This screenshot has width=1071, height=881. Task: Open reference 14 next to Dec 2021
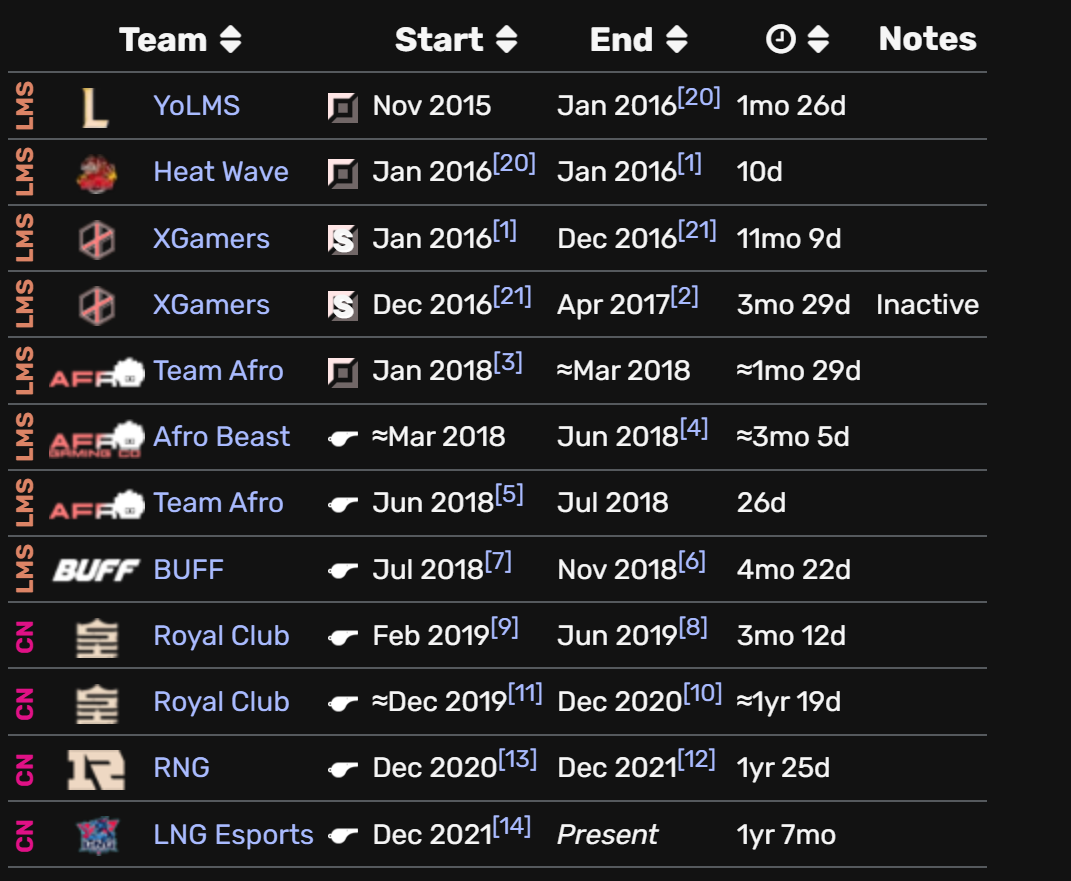tap(512, 826)
